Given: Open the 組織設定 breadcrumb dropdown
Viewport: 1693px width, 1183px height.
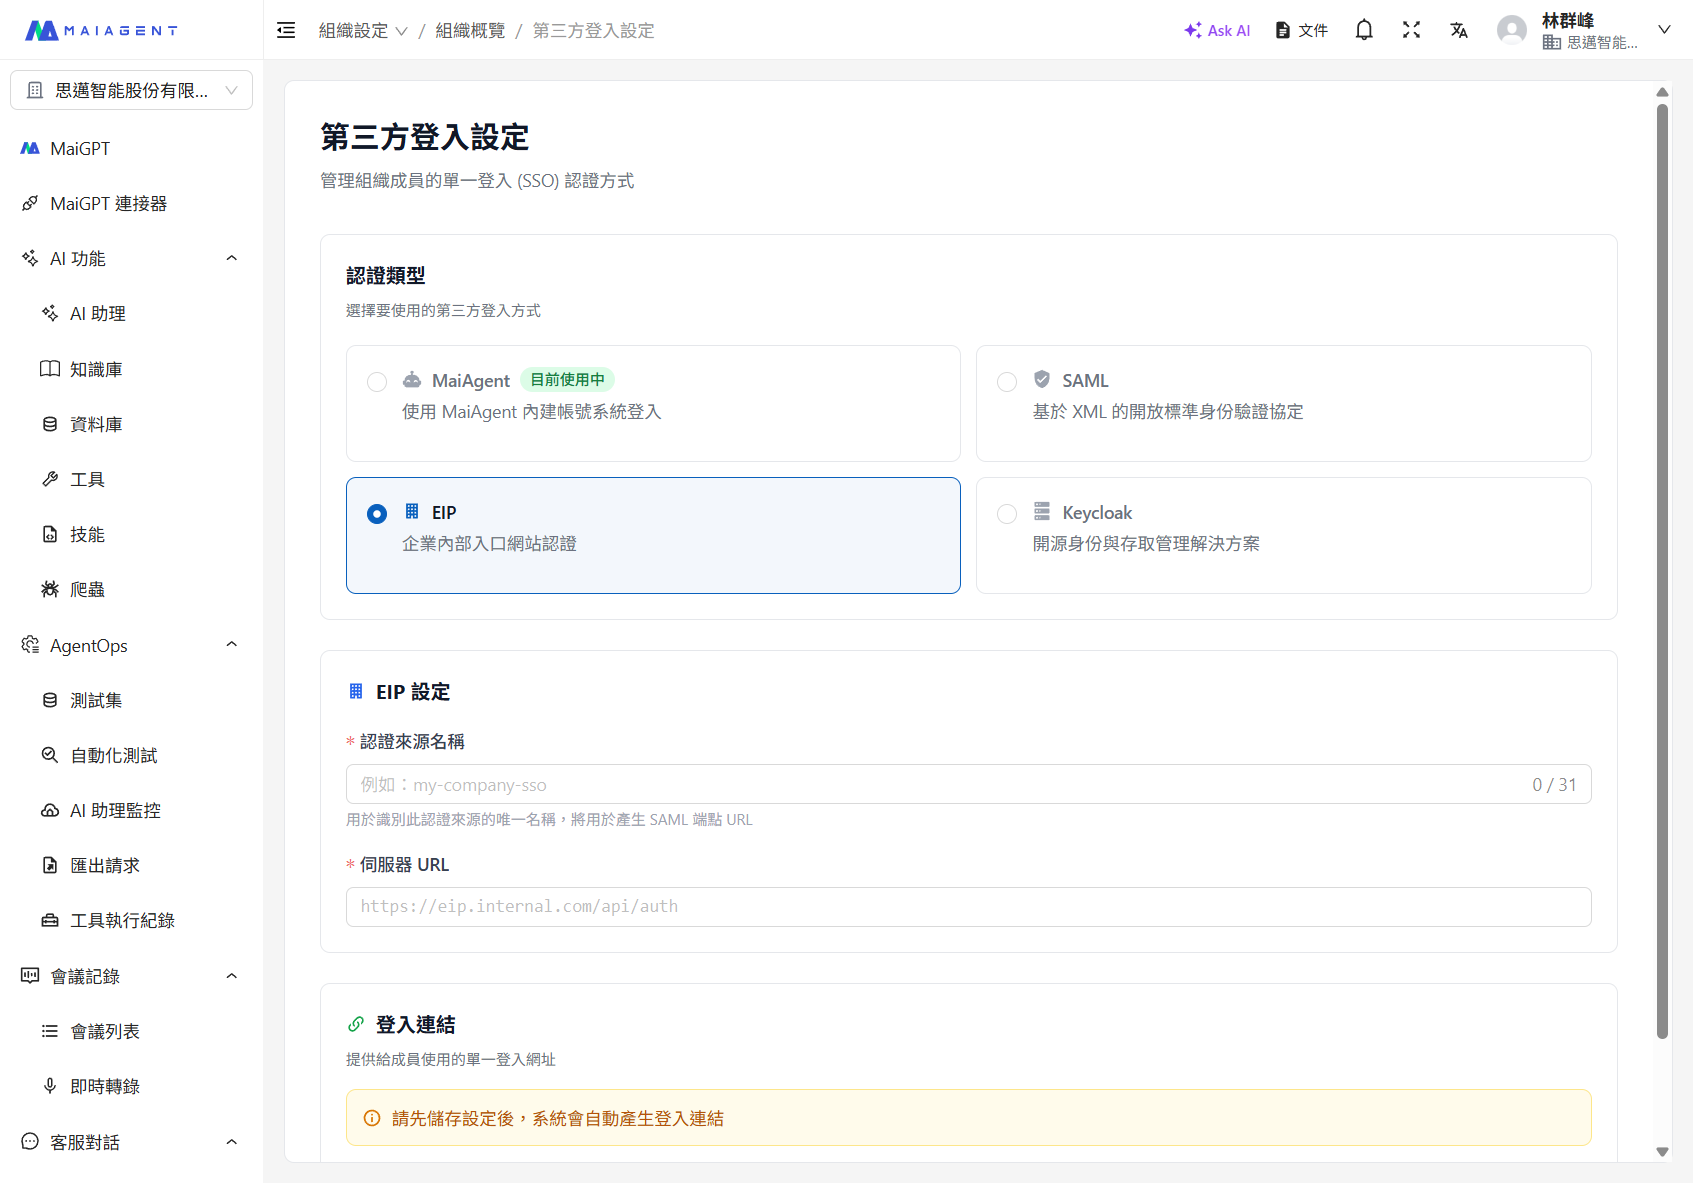Looking at the screenshot, I should coord(363,30).
